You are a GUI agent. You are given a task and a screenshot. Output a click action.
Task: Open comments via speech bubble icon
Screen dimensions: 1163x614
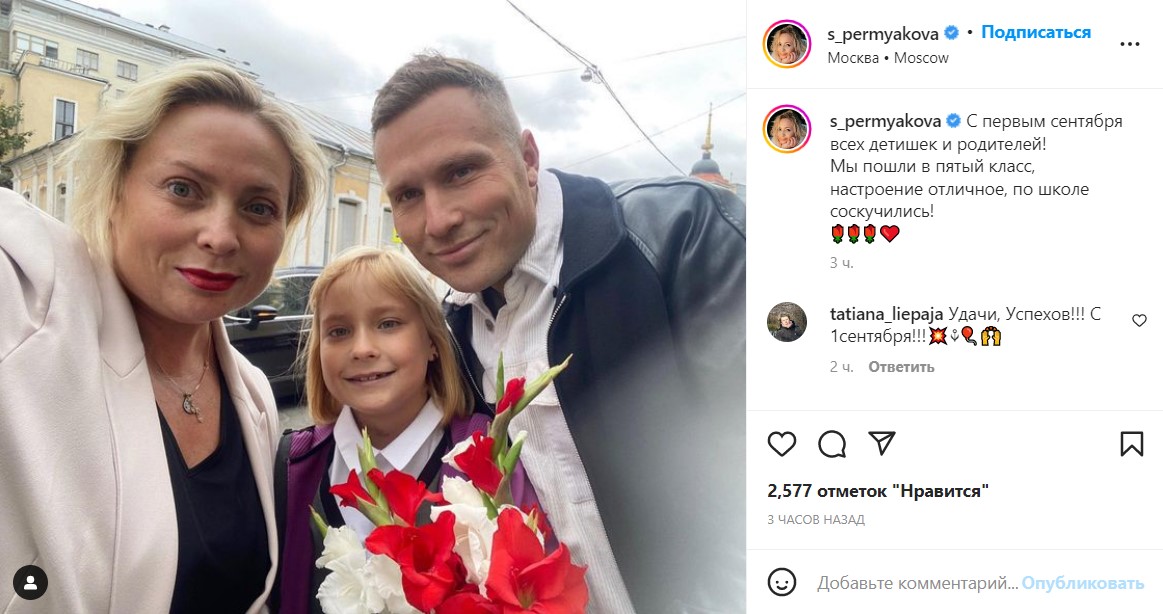[832, 444]
